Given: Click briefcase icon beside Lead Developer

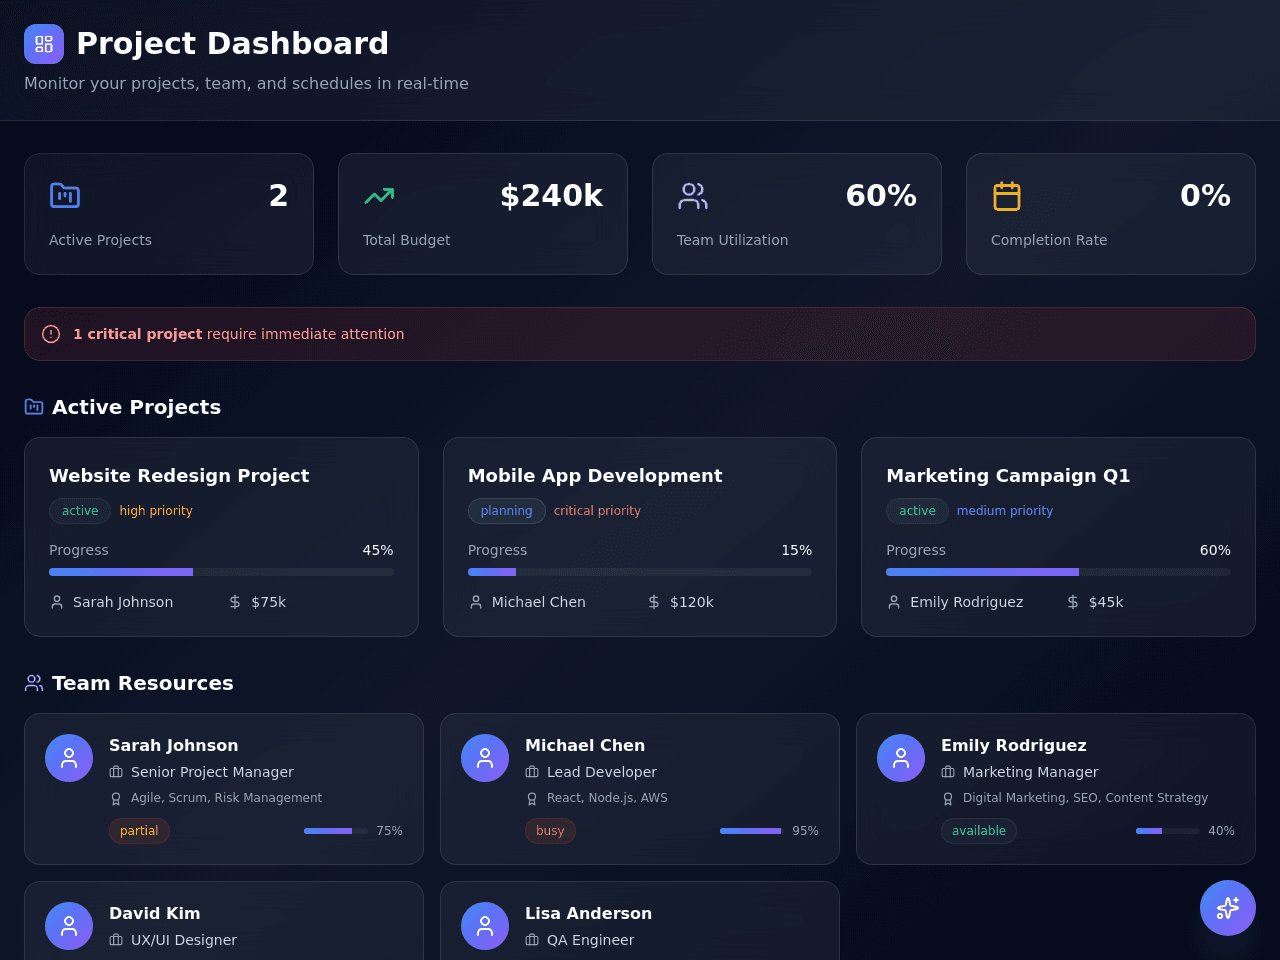Looking at the screenshot, I should 532,772.
